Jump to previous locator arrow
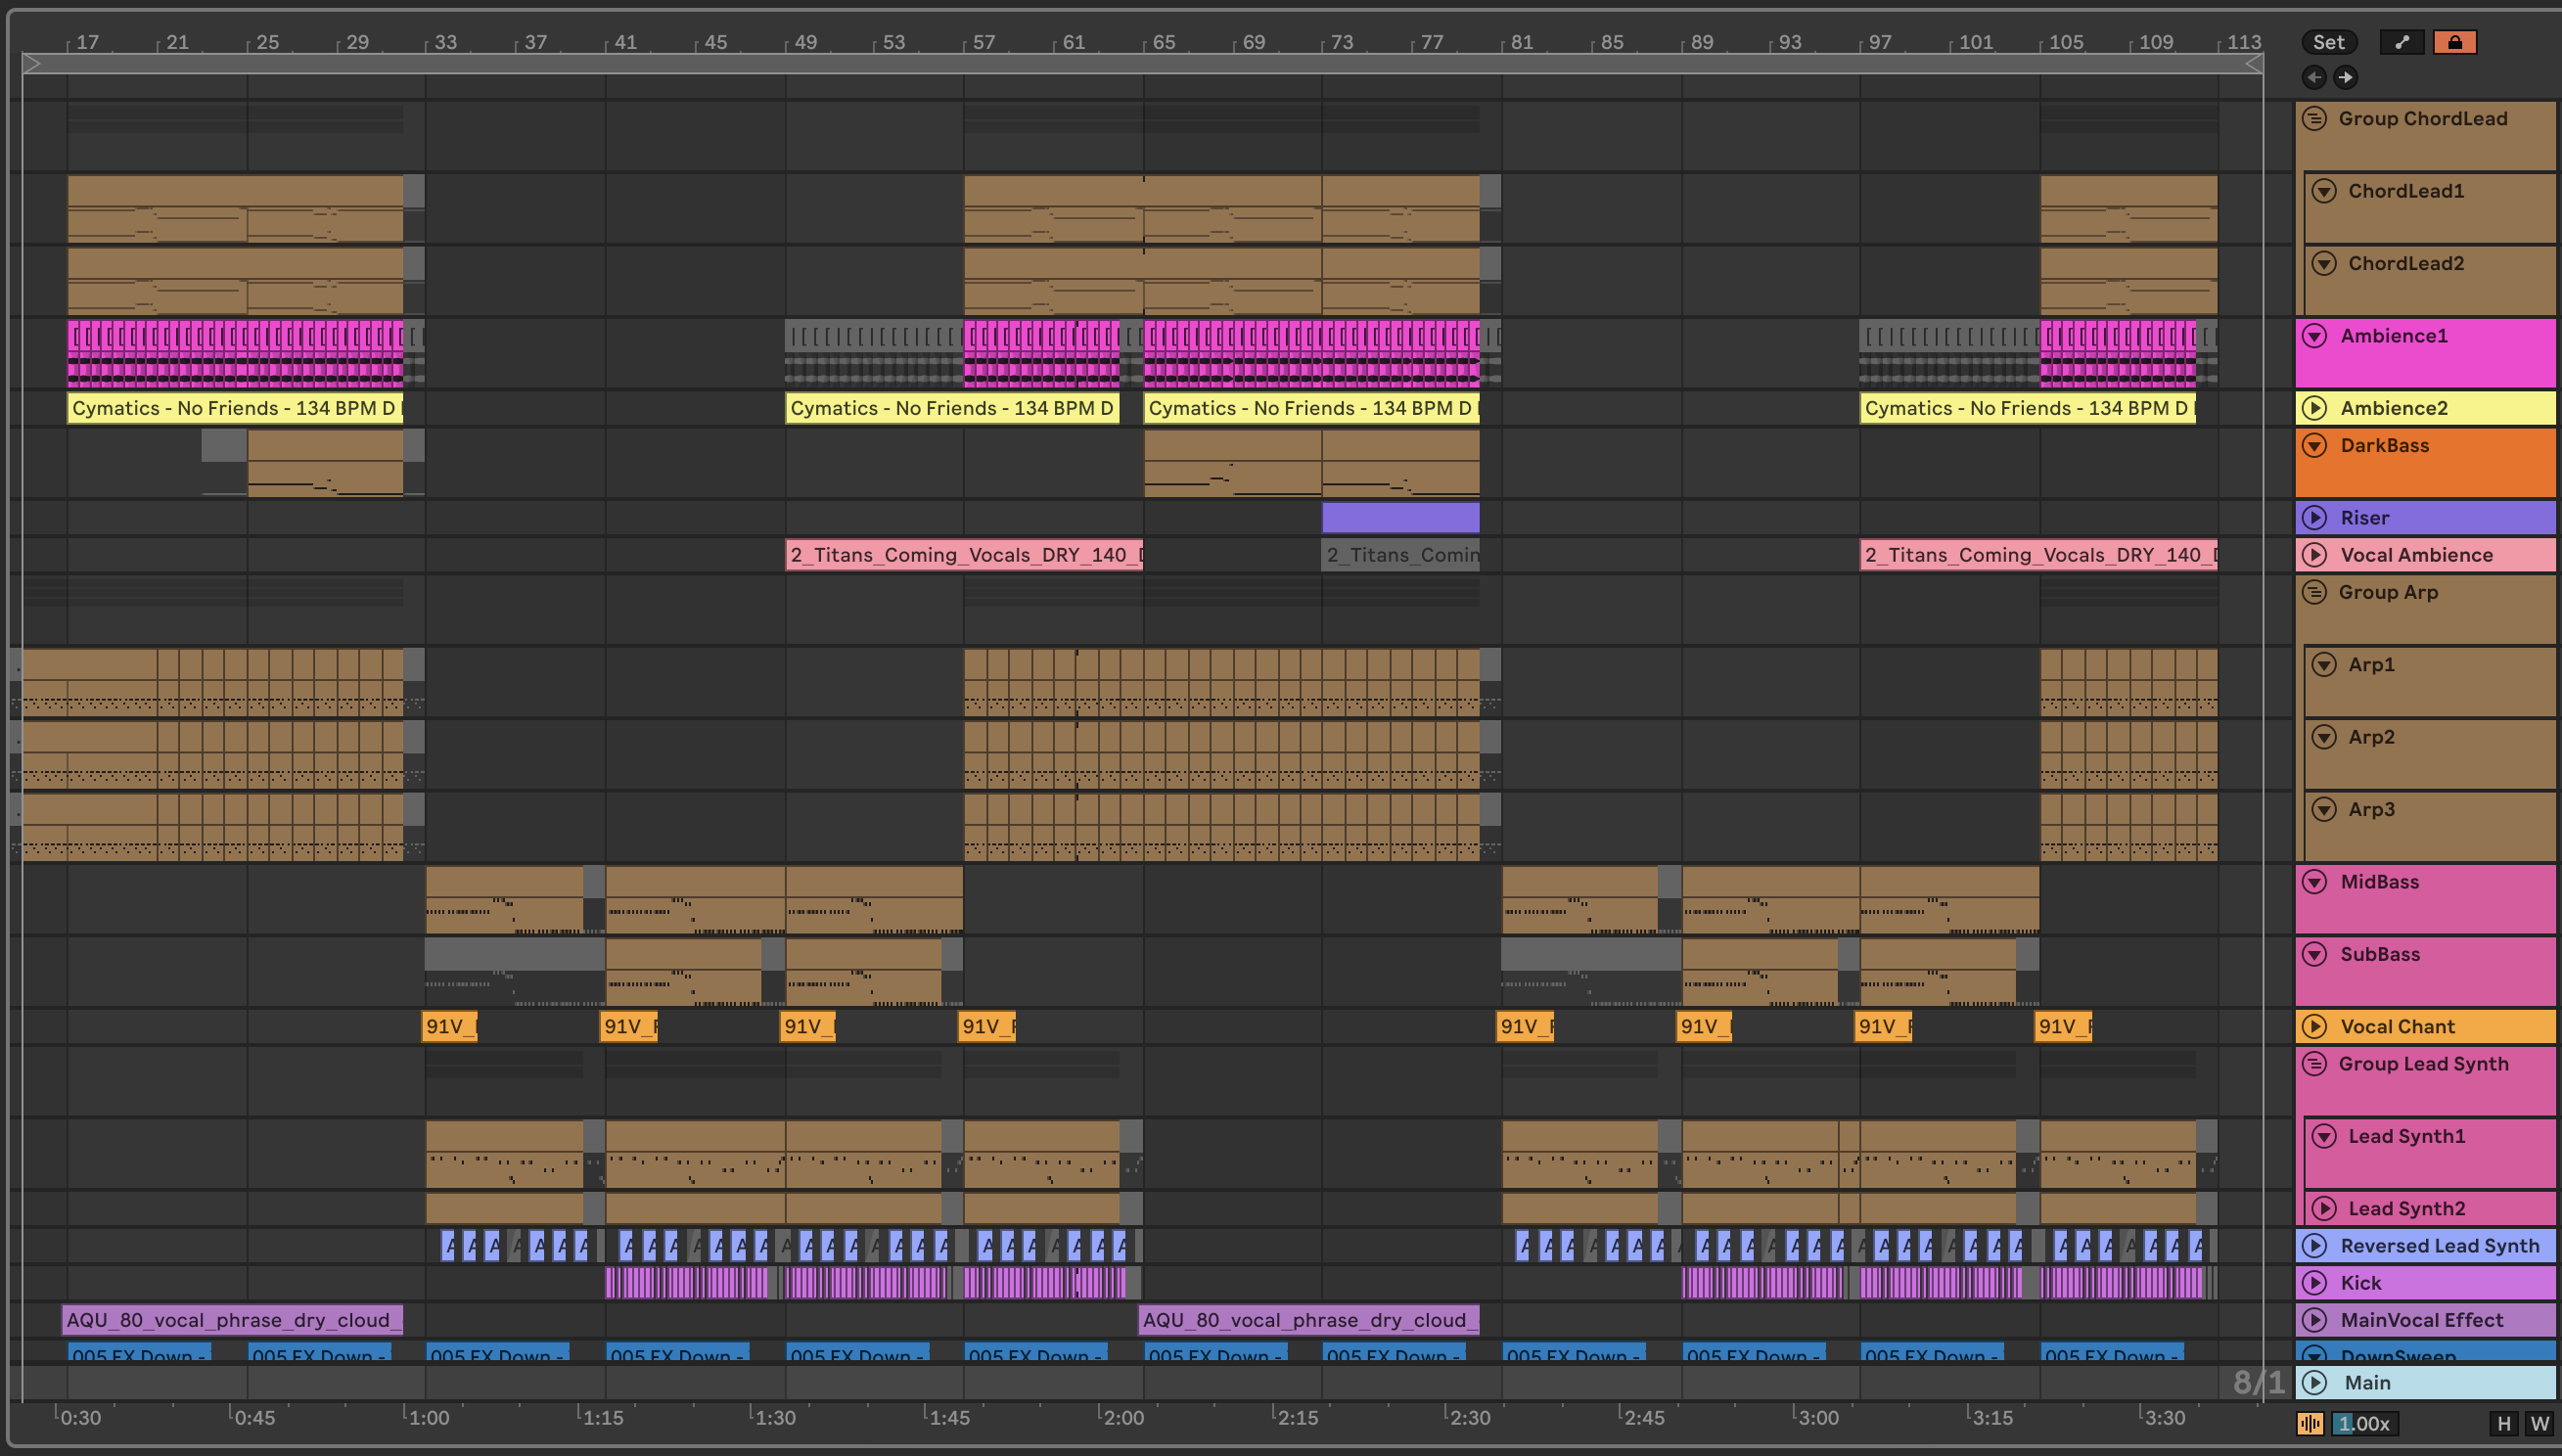Viewport: 2562px width, 1456px height. [2314, 77]
